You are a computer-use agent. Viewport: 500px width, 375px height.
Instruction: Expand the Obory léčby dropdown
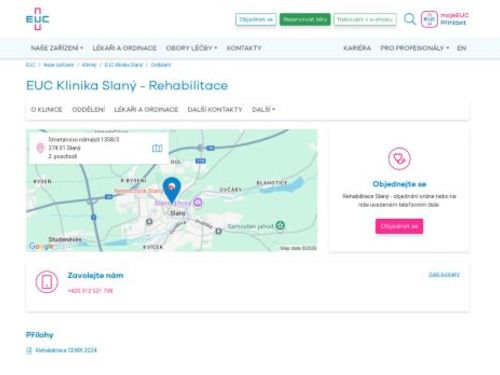[191, 48]
